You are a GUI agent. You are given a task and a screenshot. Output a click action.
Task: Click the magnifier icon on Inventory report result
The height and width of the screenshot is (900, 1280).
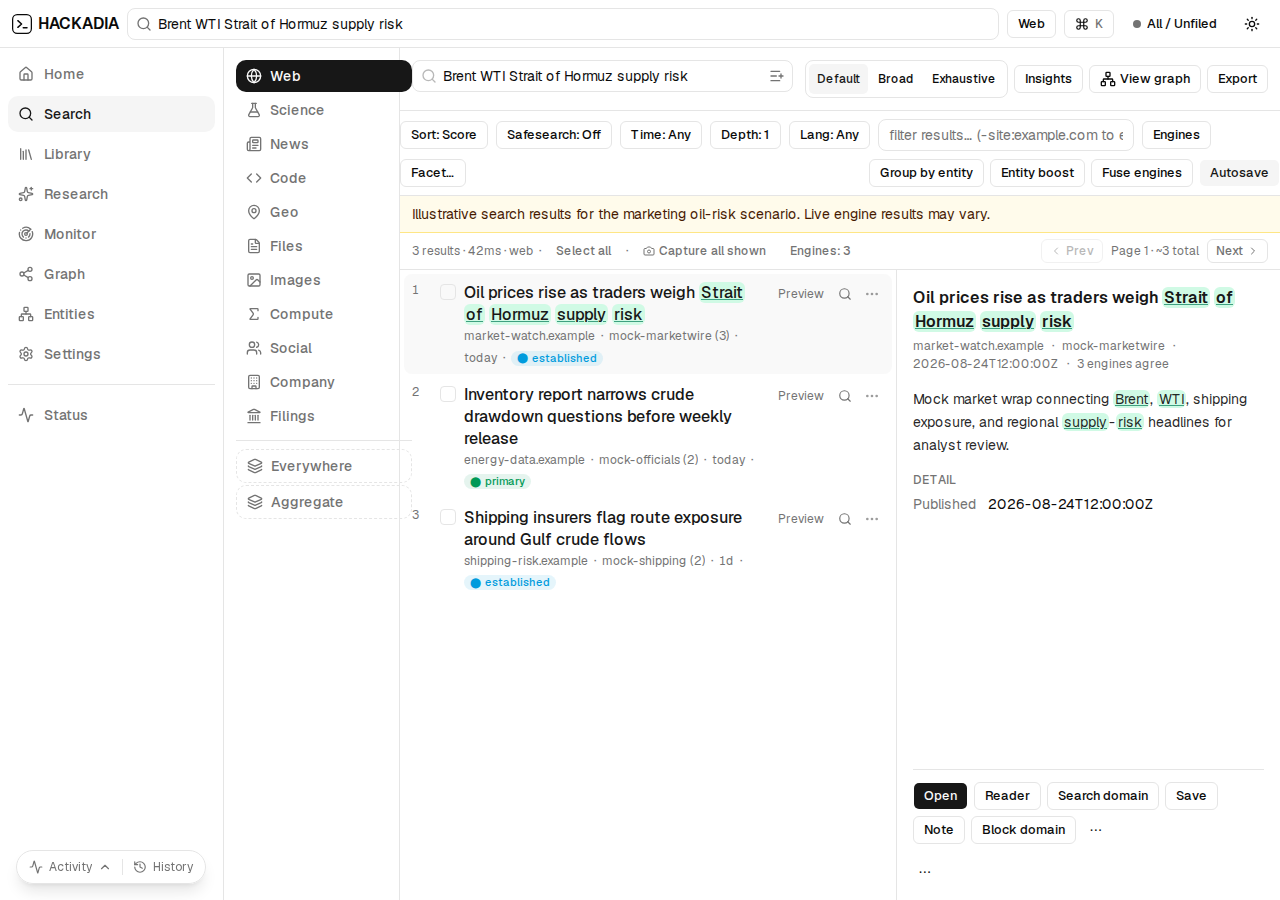[x=845, y=396]
